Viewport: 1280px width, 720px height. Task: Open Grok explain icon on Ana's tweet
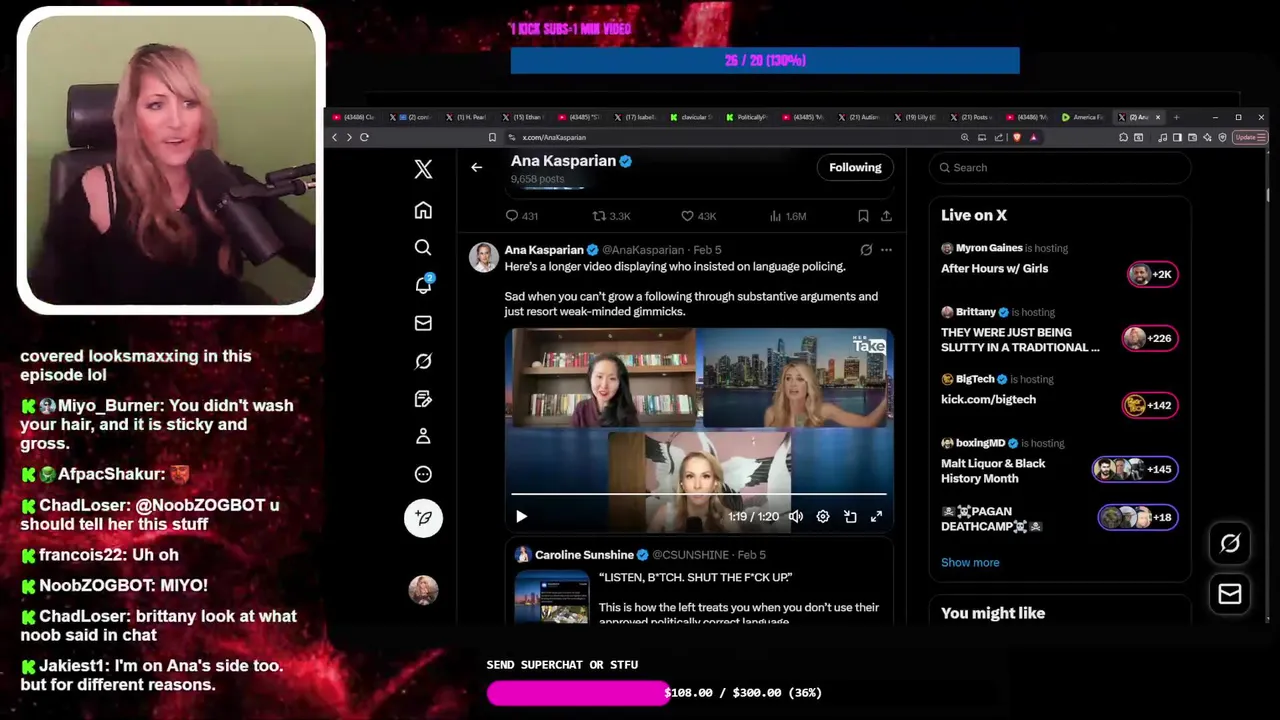(866, 250)
